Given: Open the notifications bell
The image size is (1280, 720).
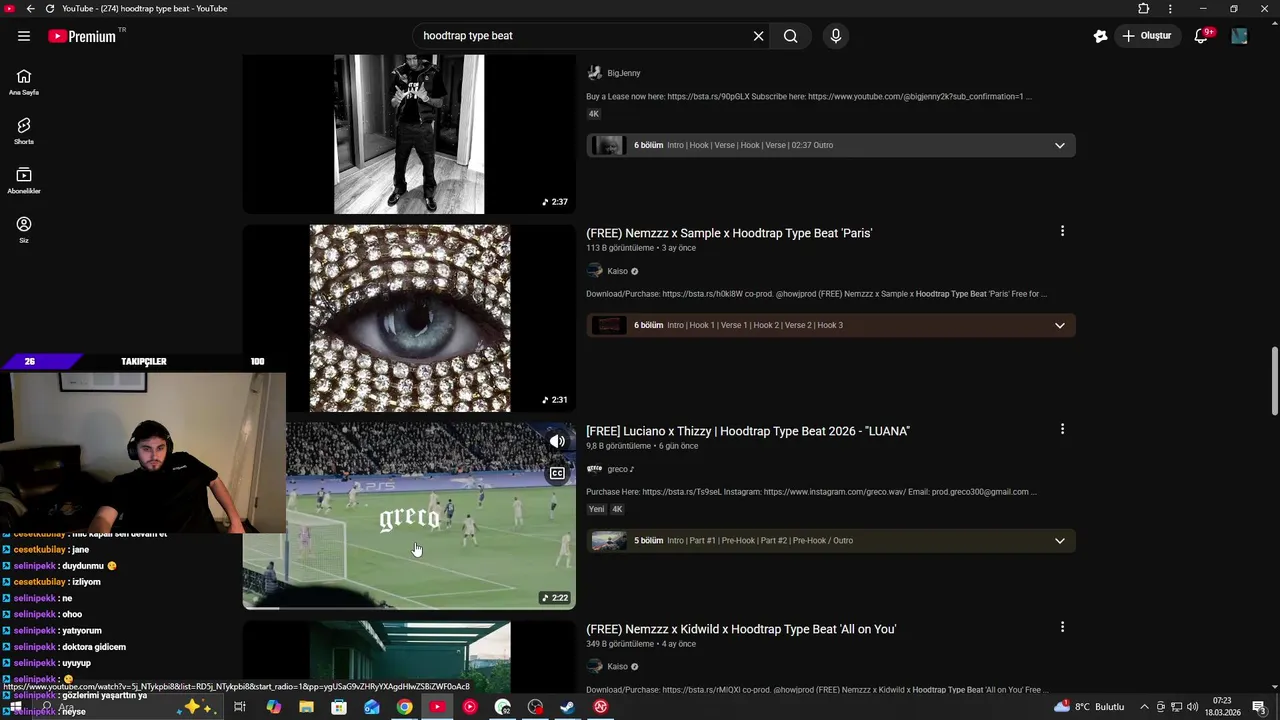Looking at the screenshot, I should click(x=1203, y=36).
